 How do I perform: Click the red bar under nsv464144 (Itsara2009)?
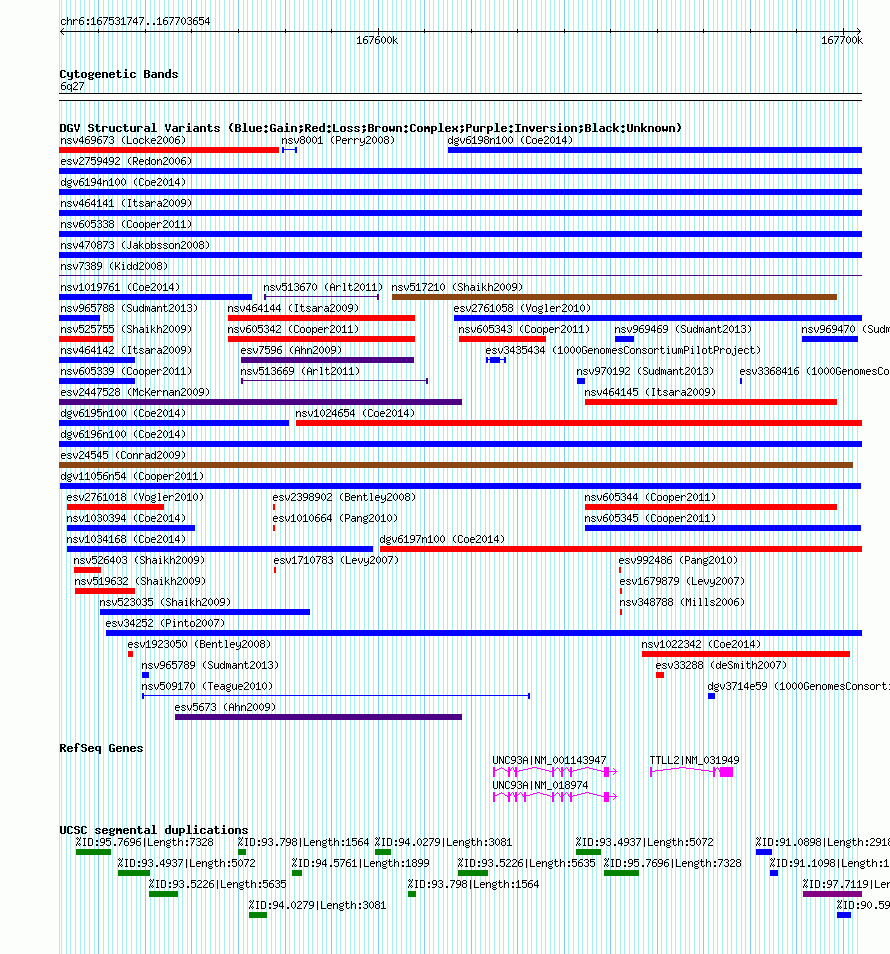point(321,318)
